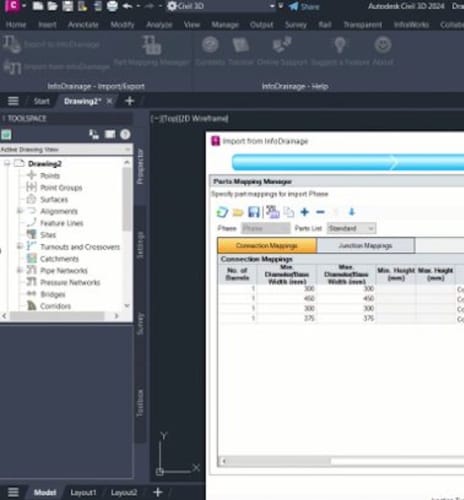Select Catchments in the Prospector tree
Viewport: 464px width, 500px height.
coord(59,259)
